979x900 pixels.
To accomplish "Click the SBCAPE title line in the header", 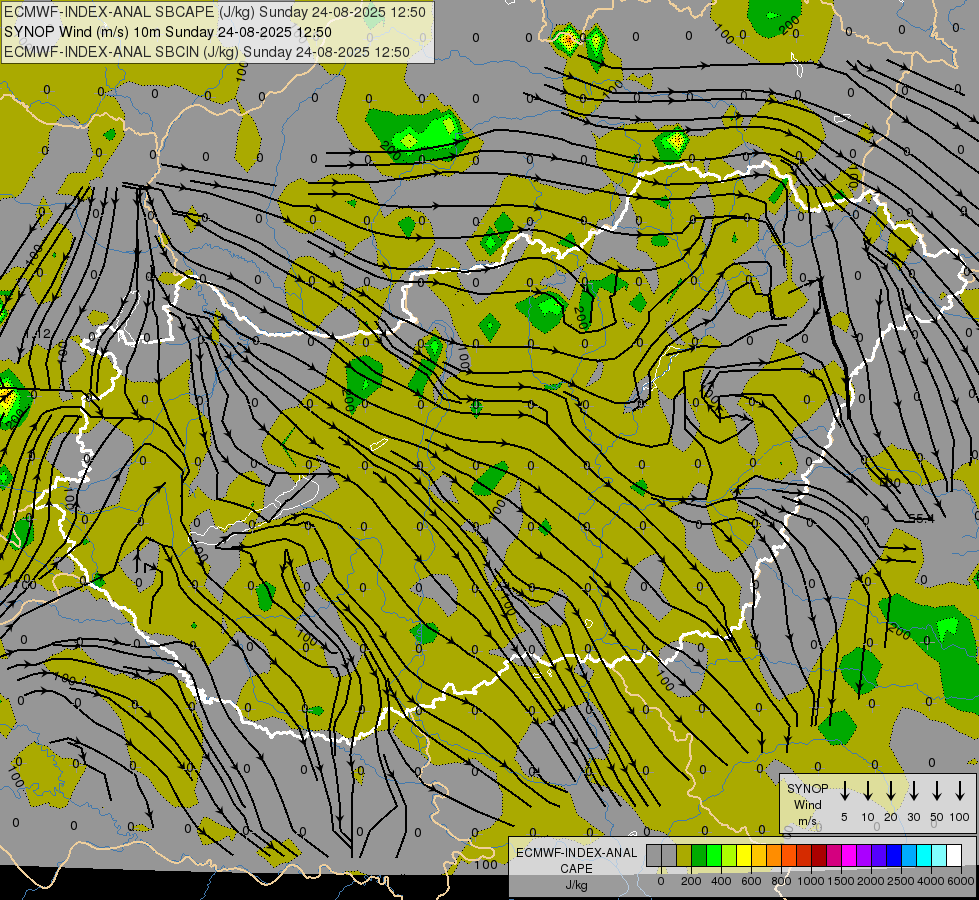I will (214, 12).
